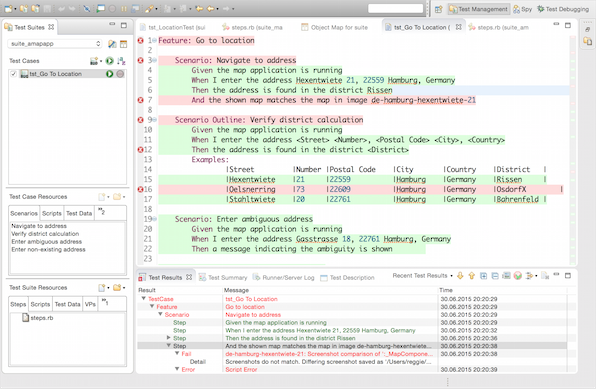The image size is (596, 389).
Task: Toggle the tst_Go To Location checkbox
Action: [x=14, y=74]
